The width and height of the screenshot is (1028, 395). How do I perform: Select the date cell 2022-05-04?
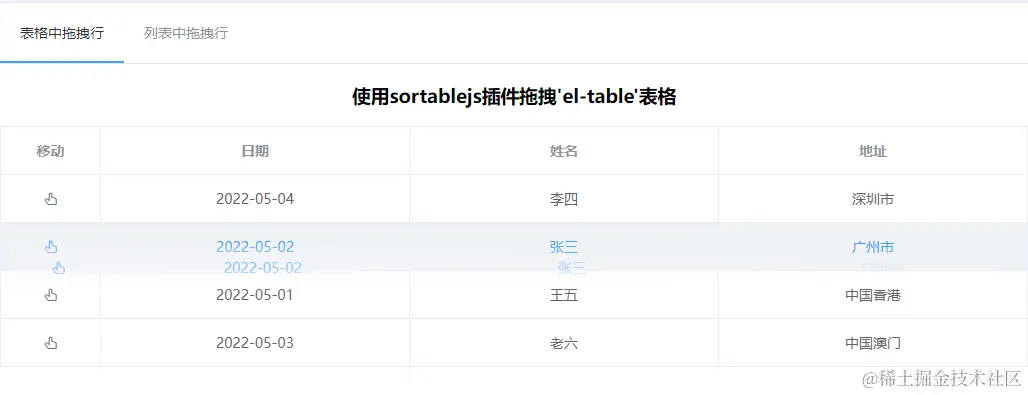coord(255,199)
